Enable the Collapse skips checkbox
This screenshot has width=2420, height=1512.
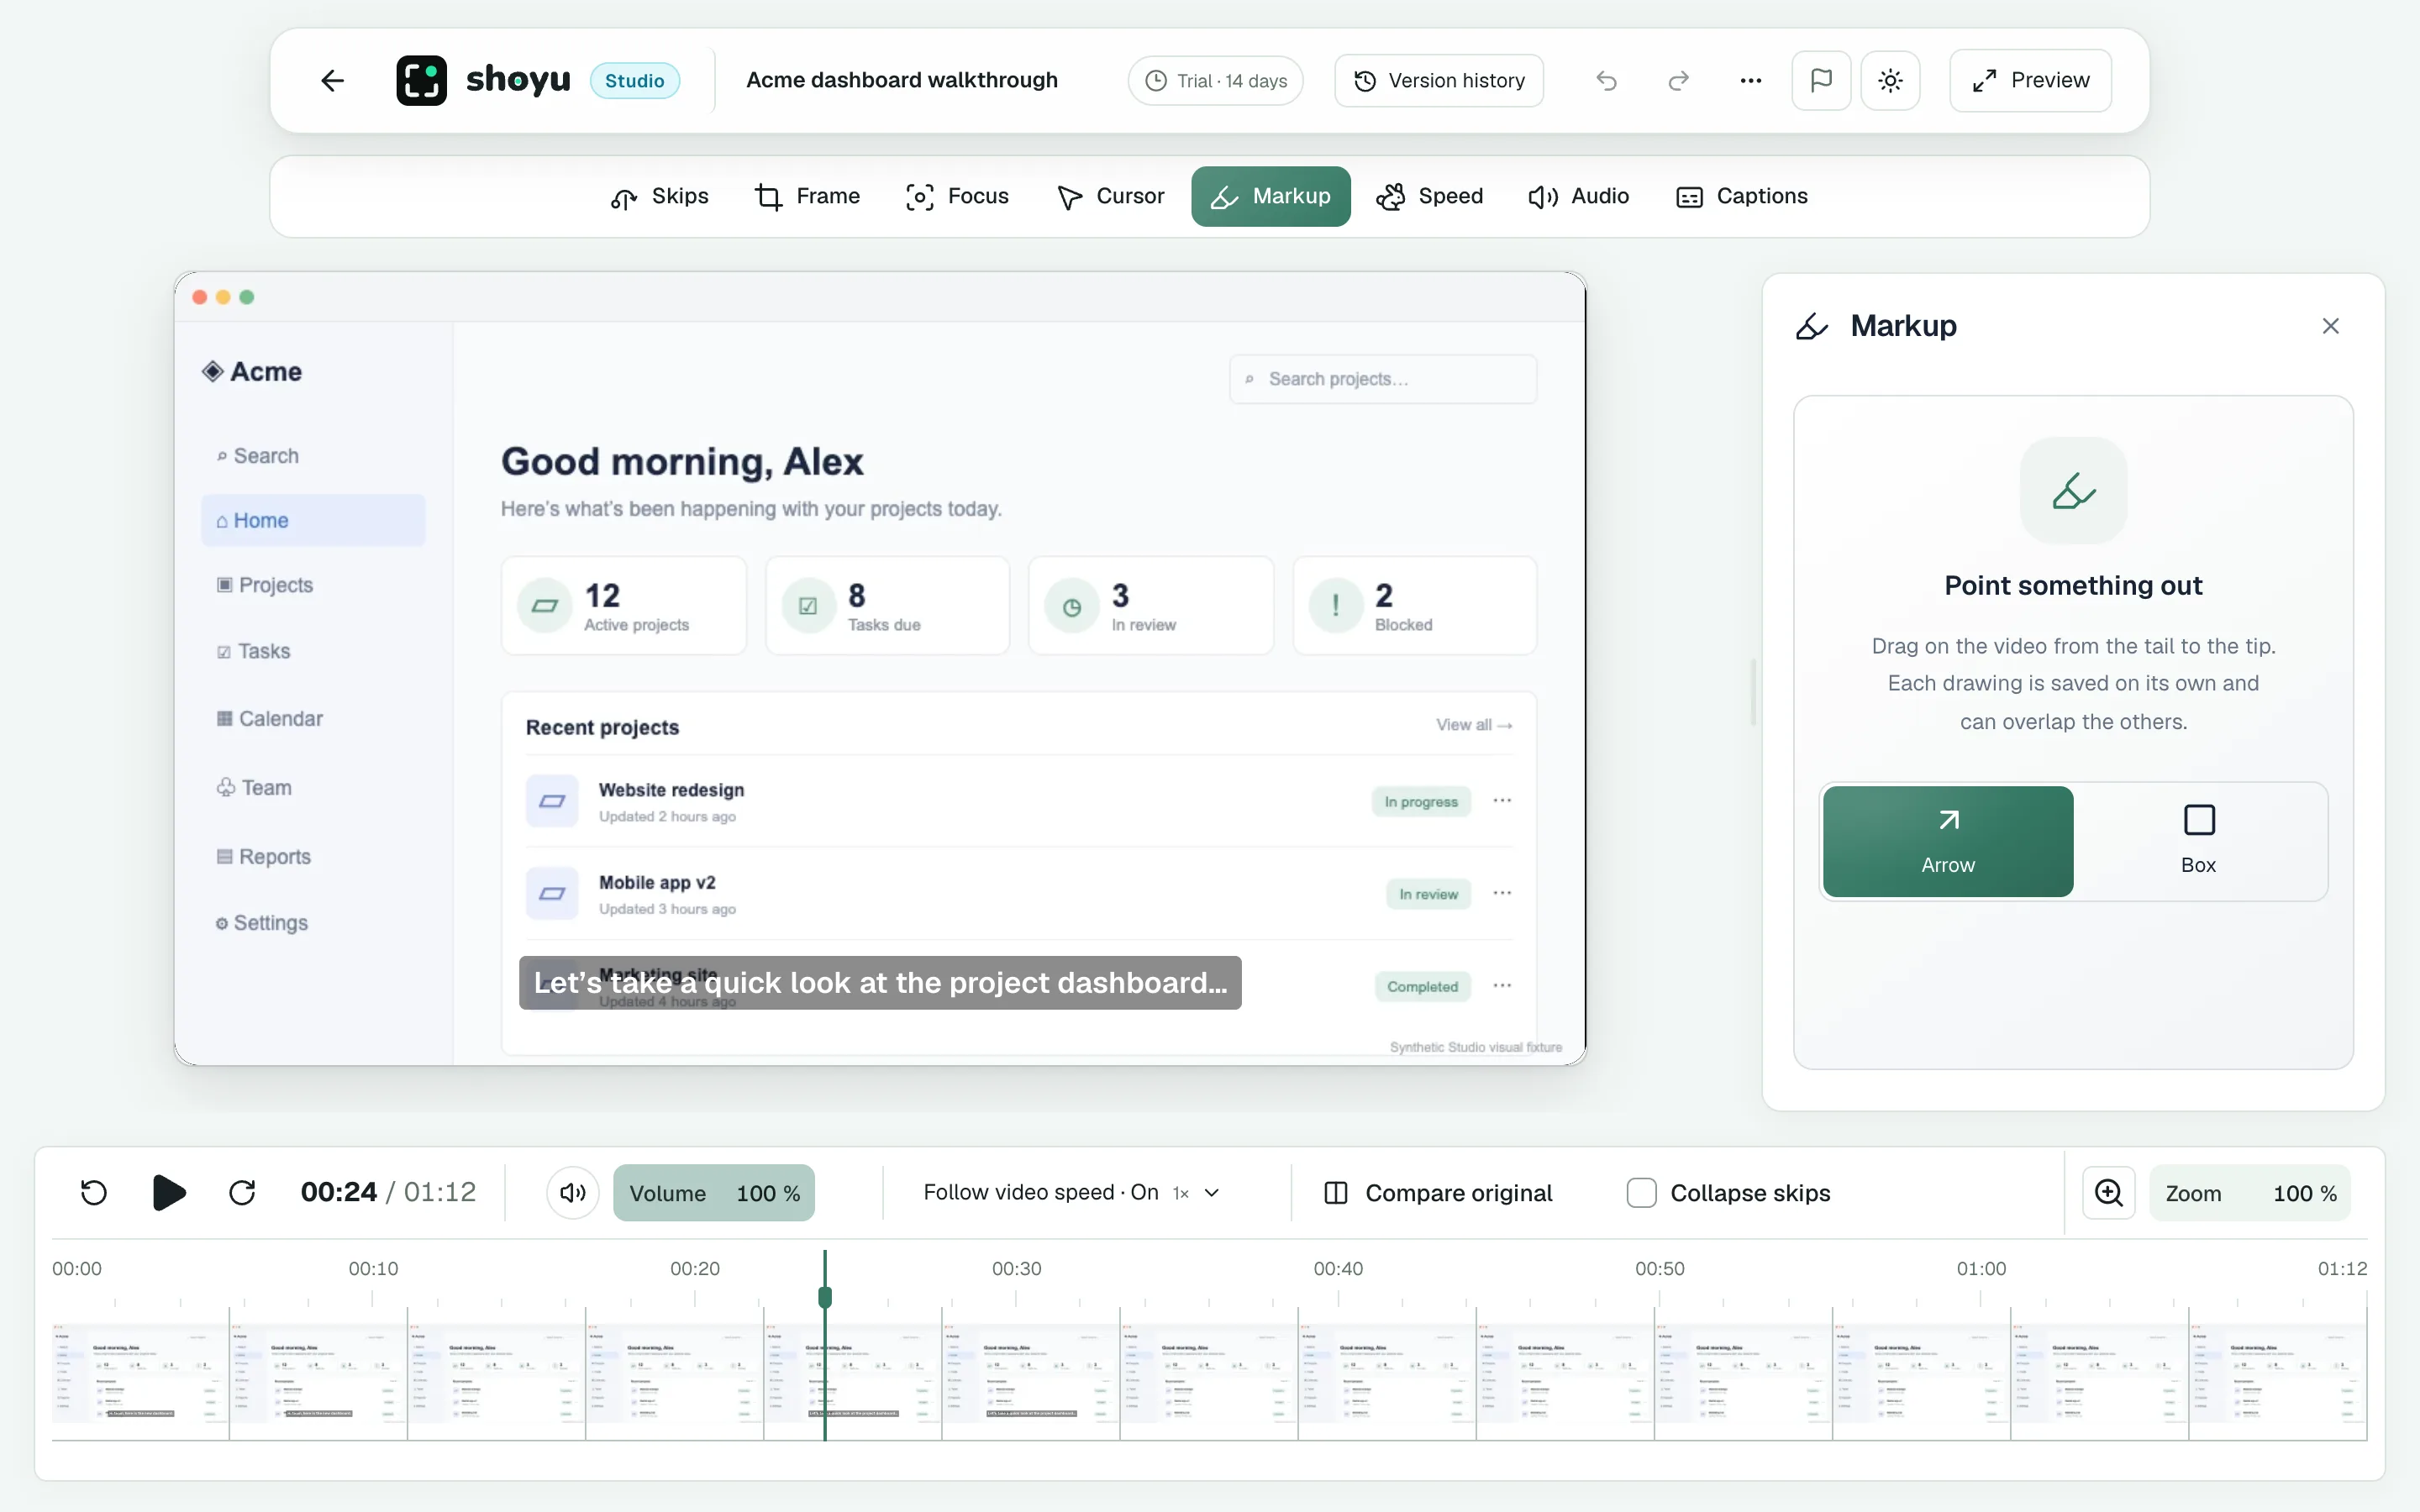(1641, 1193)
